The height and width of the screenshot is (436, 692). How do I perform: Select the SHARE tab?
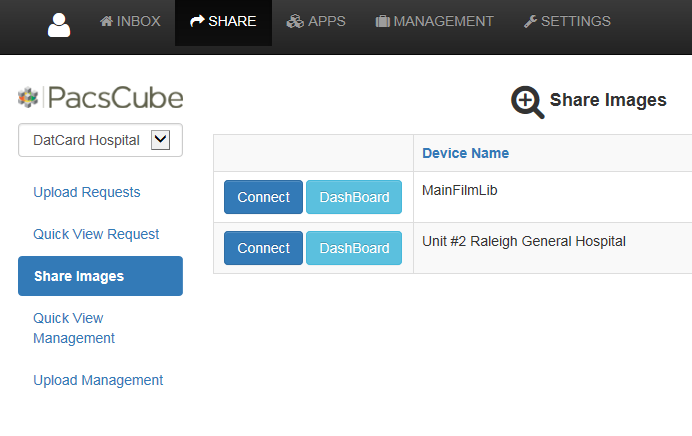pyautogui.click(x=223, y=21)
